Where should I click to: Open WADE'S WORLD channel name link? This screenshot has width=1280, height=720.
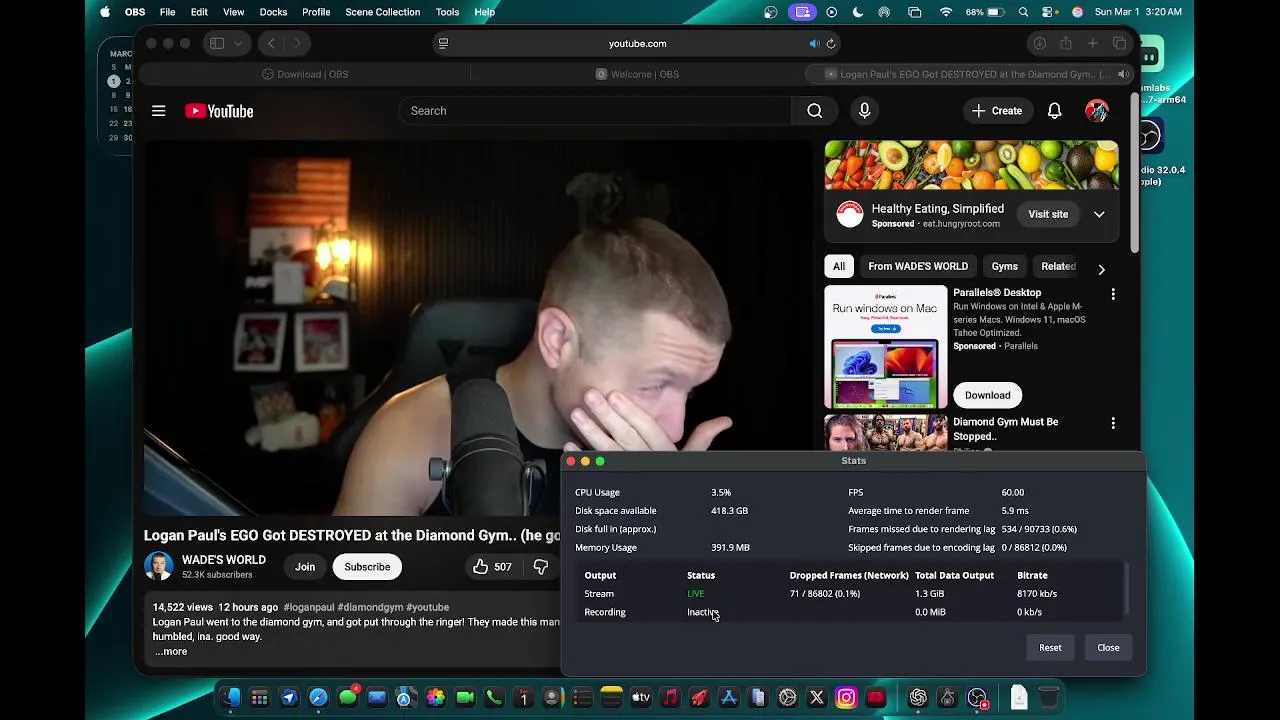pos(224,560)
